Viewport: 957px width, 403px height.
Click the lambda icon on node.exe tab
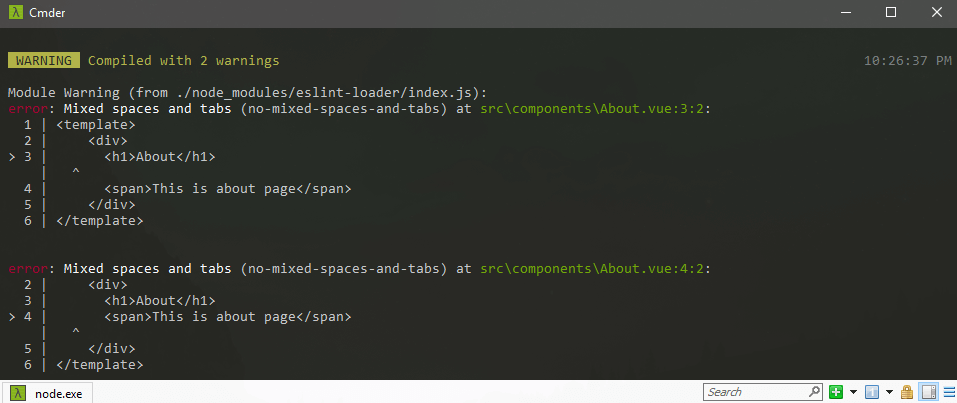pyautogui.click(x=18, y=393)
